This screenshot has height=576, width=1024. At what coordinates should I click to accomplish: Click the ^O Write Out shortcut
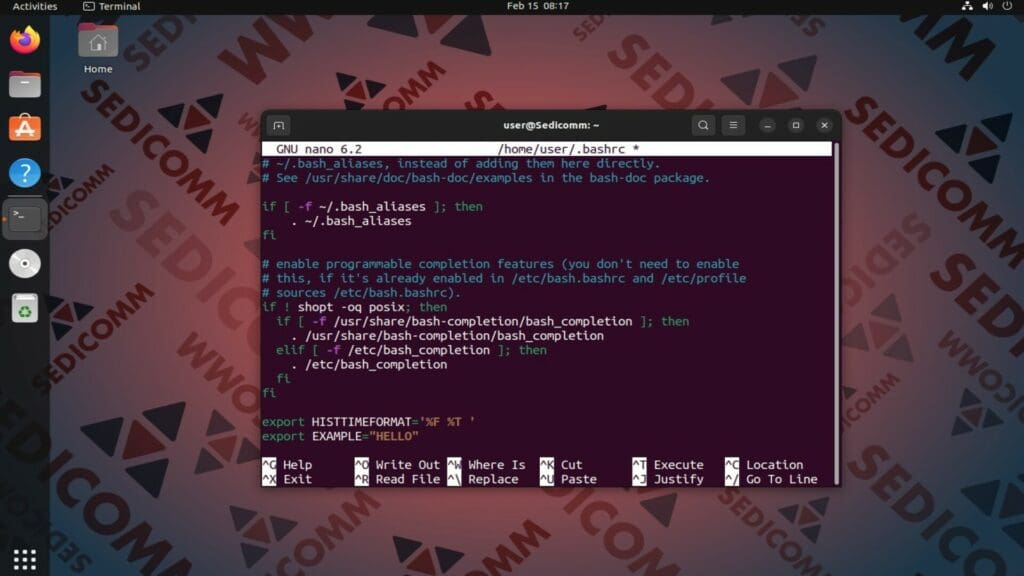pyautogui.click(x=397, y=465)
